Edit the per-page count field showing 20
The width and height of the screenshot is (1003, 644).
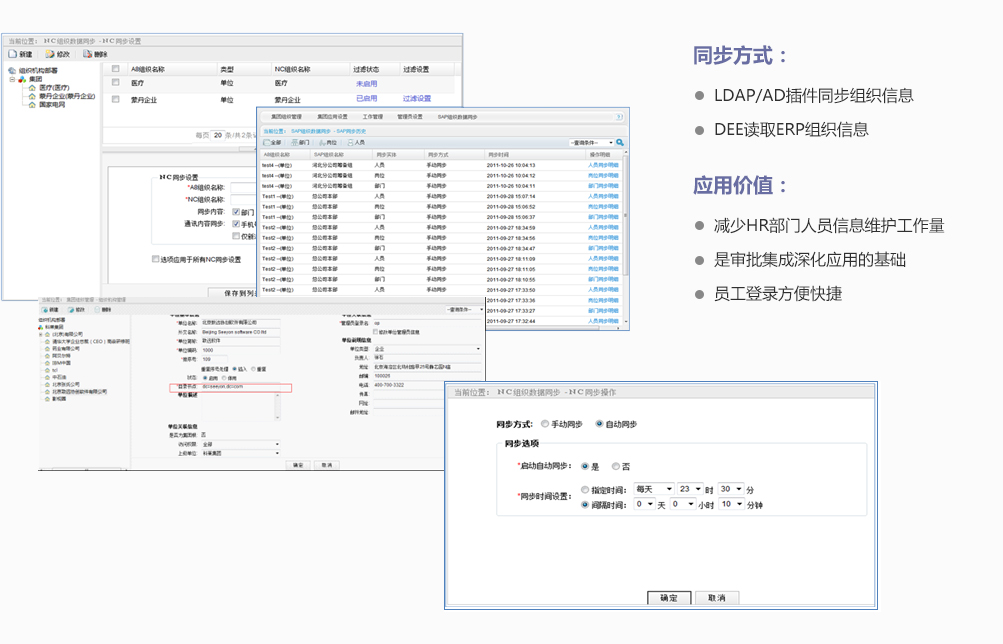click(218, 135)
